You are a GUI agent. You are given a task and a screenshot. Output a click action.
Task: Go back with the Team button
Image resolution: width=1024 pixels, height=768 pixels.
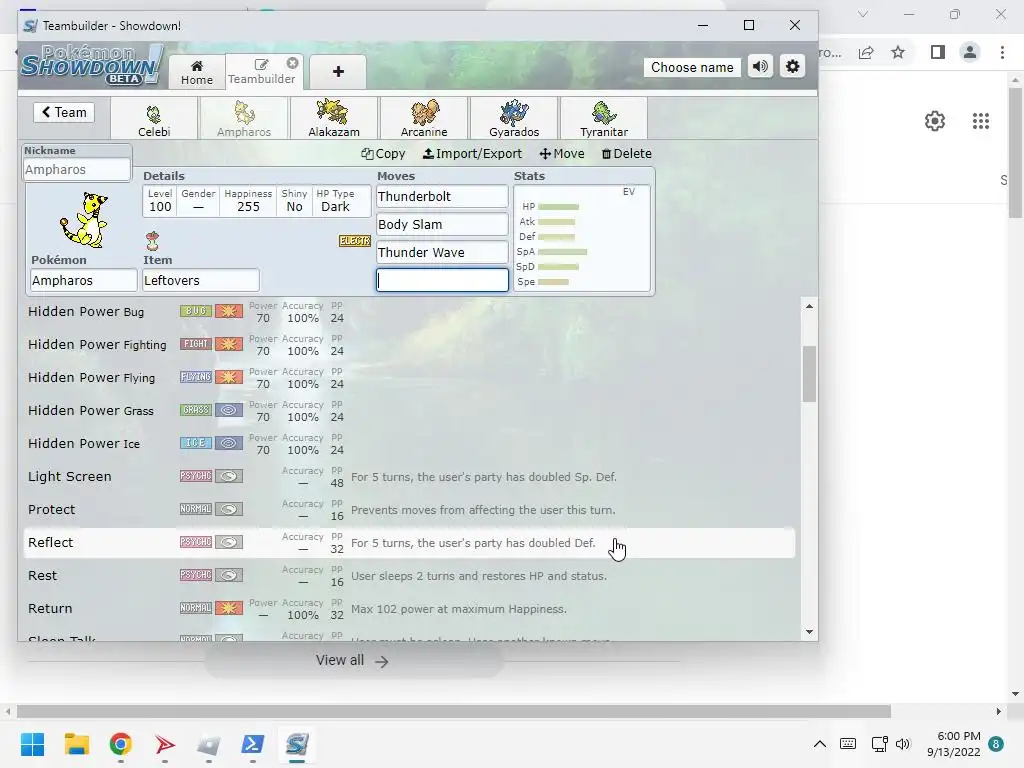pyautogui.click(x=64, y=112)
